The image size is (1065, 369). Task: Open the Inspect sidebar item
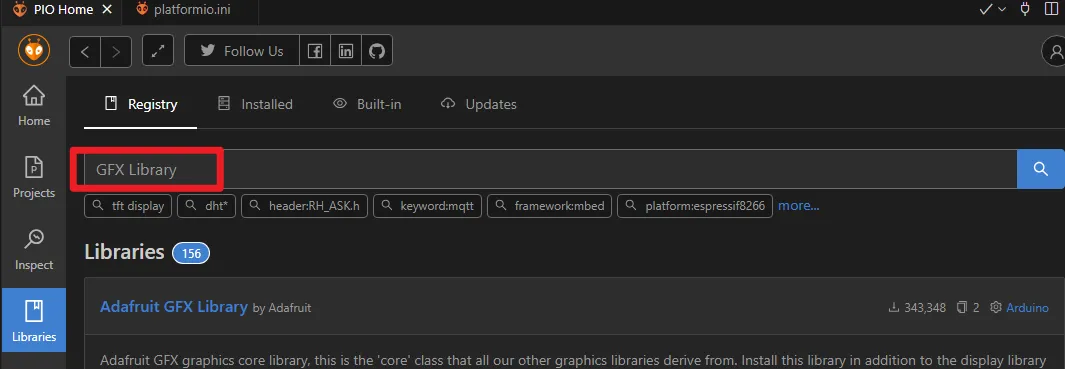(34, 249)
